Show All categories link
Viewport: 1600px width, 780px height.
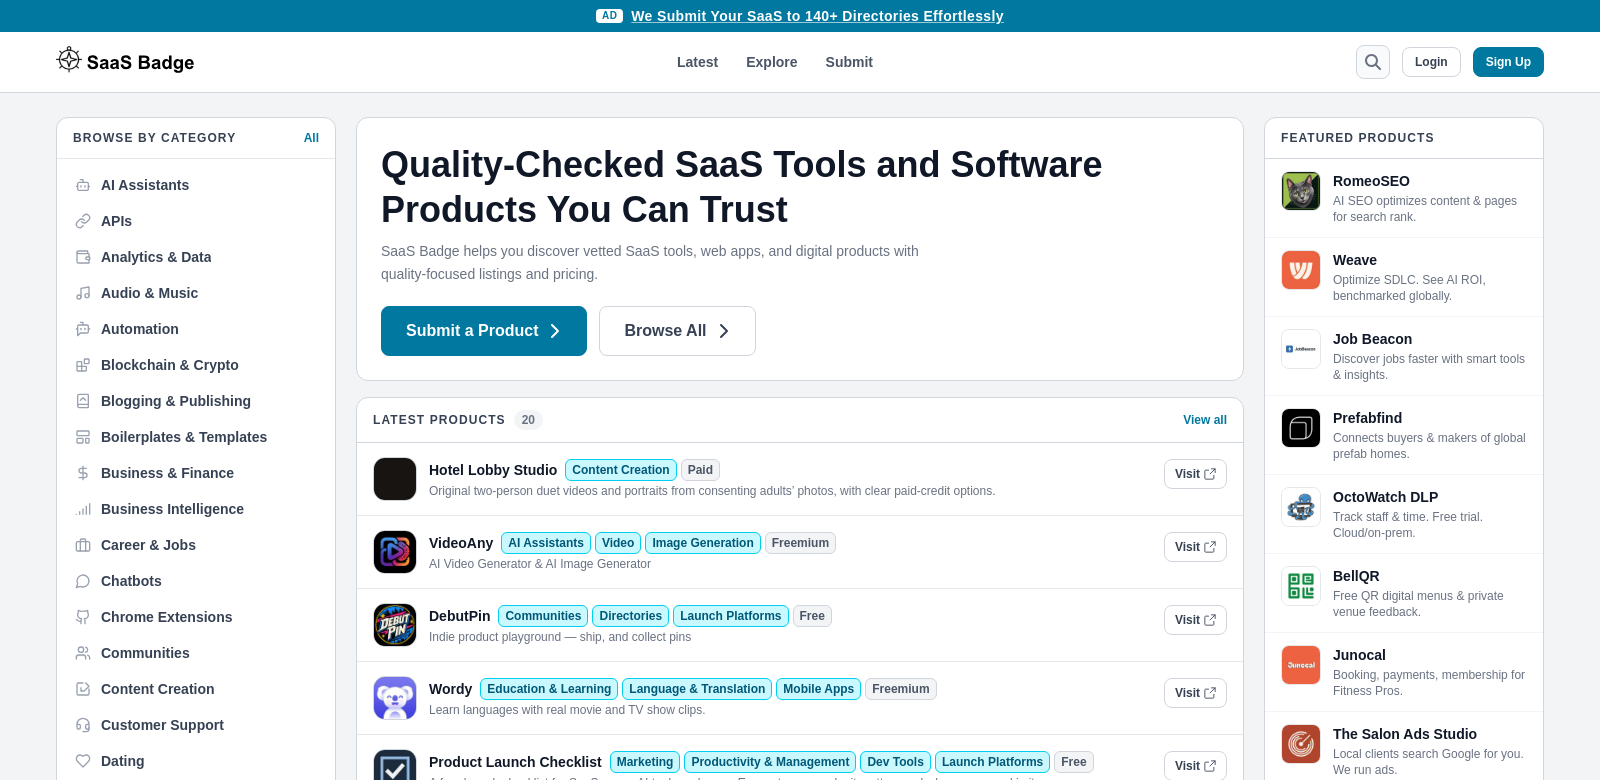(311, 138)
